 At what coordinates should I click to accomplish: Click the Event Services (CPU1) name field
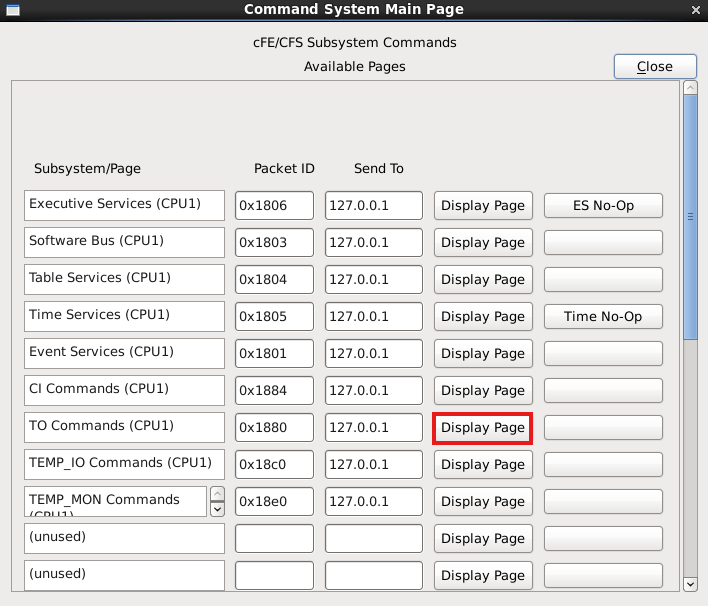pos(124,353)
